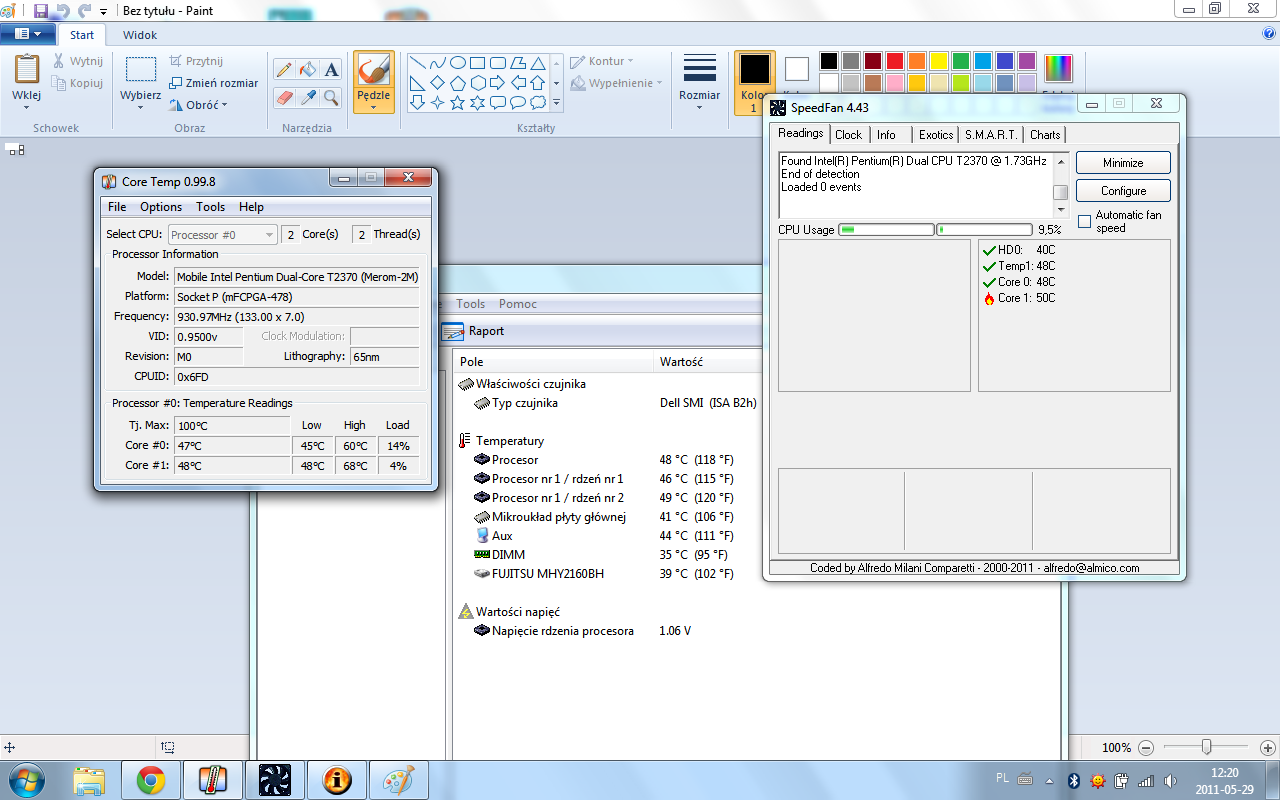Image resolution: width=1280 pixels, height=800 pixels.
Task: Switch to the Clock tab in SpeedFan
Action: (x=849, y=135)
